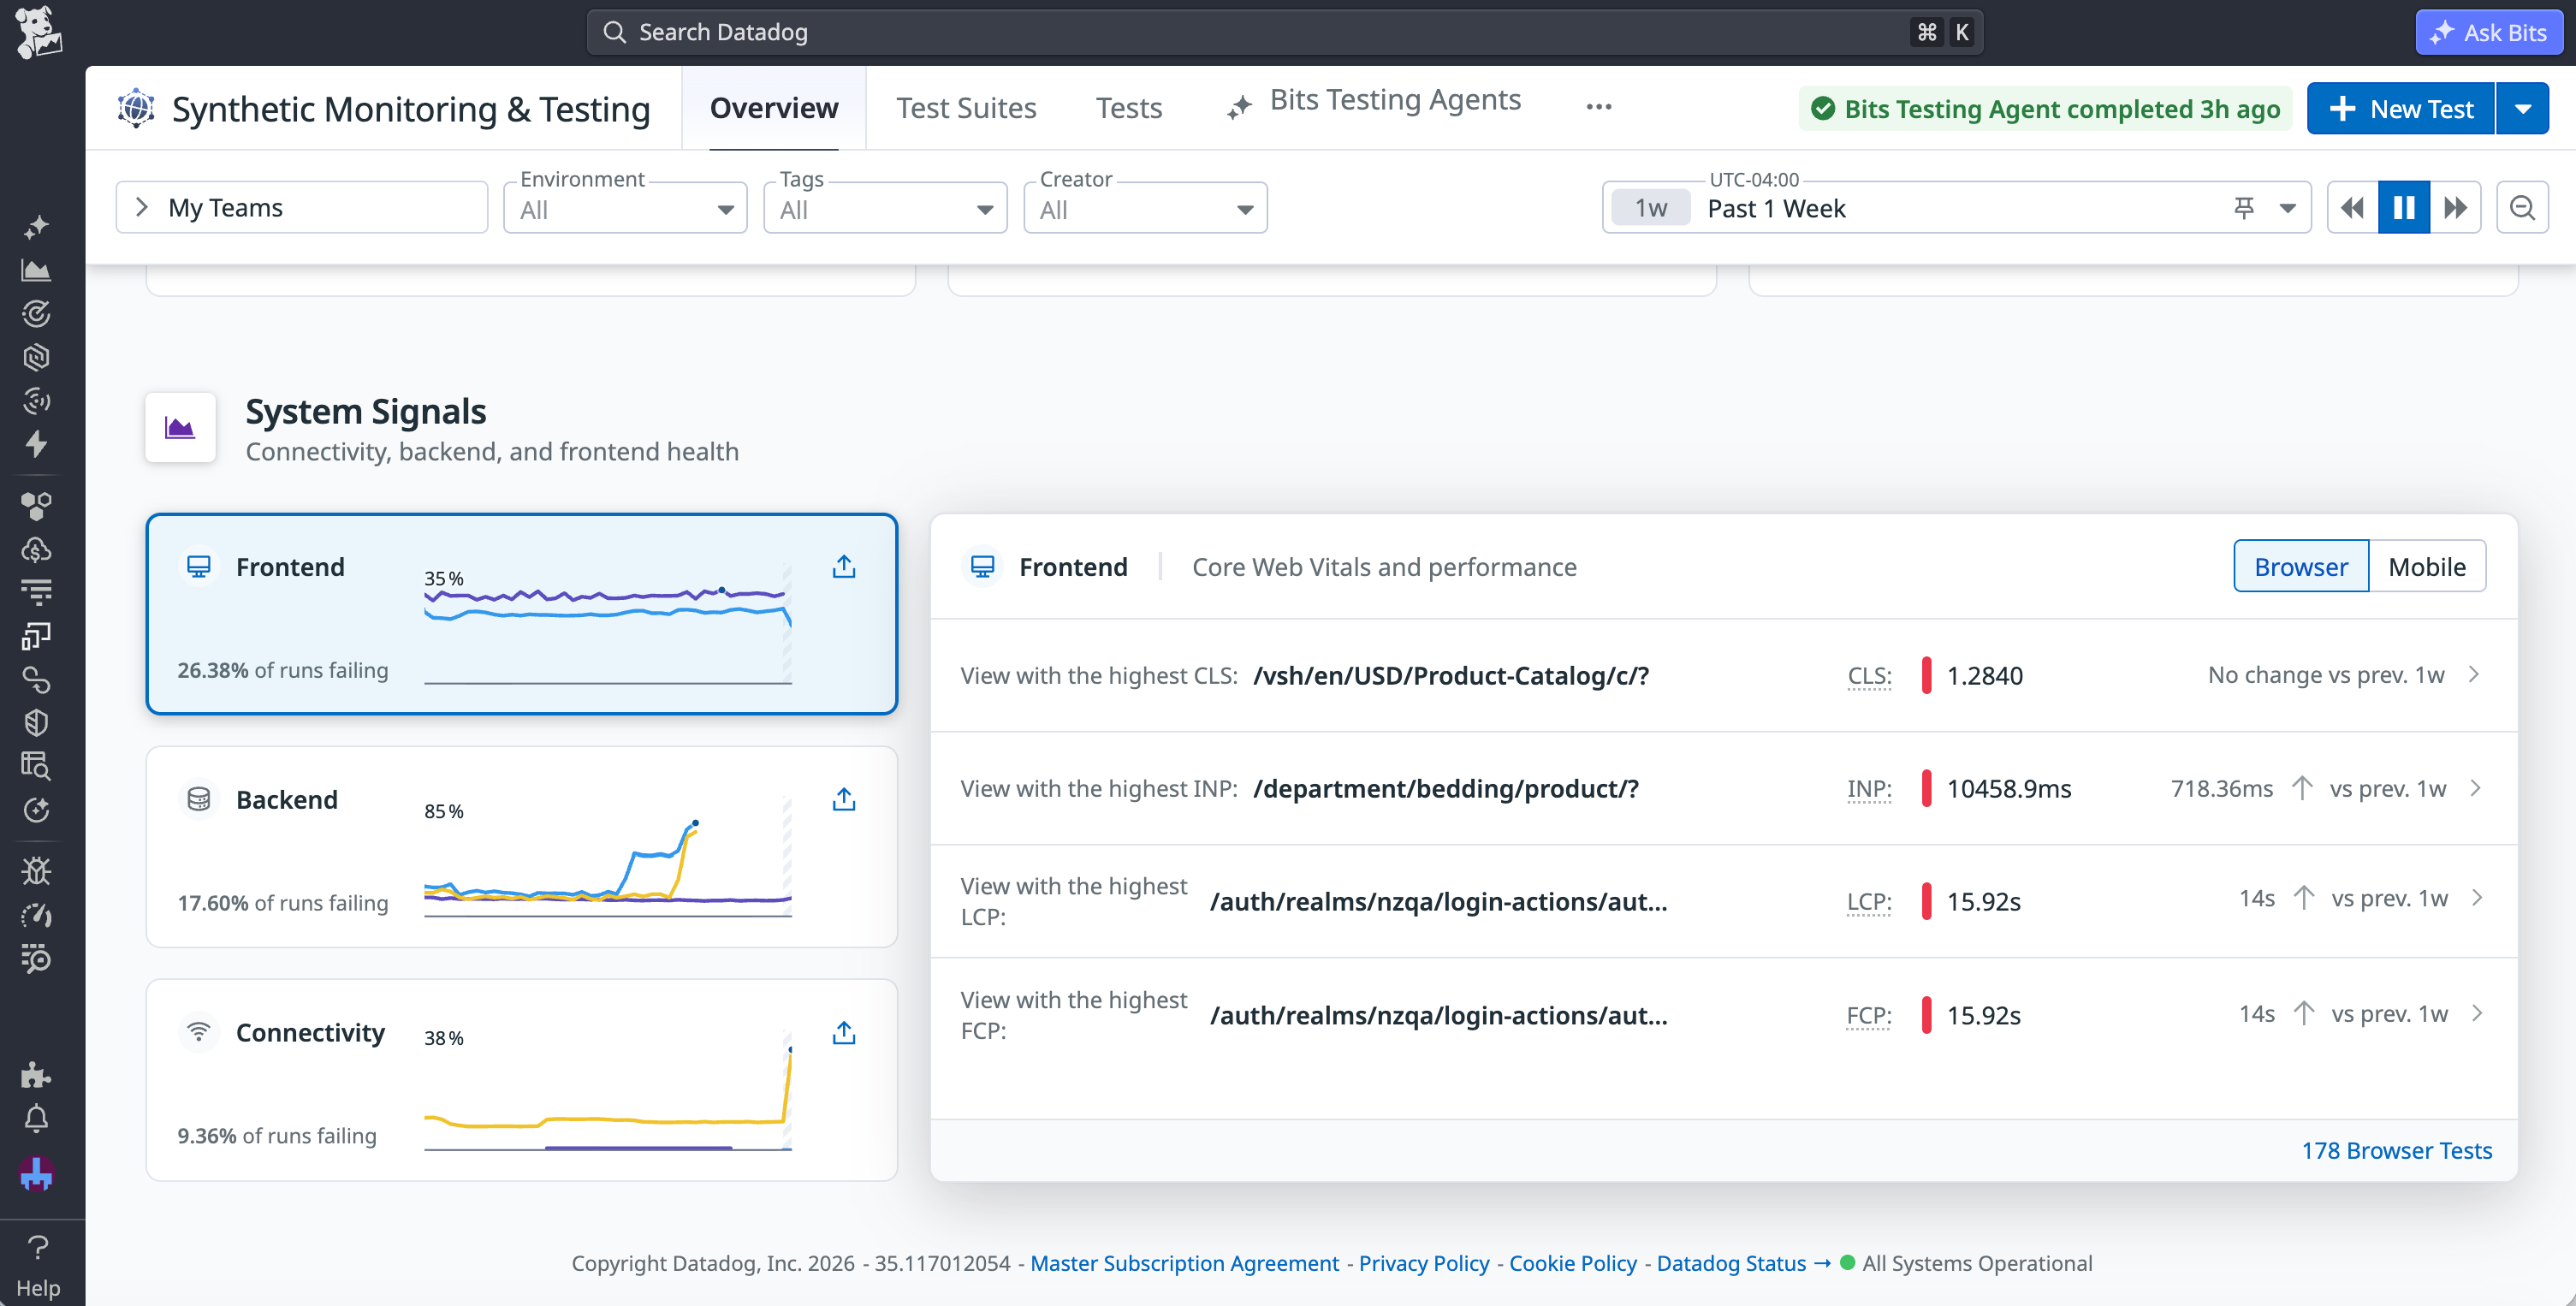Export the Connectivity signal chart
This screenshot has width=2576, height=1306.
[x=844, y=1033]
